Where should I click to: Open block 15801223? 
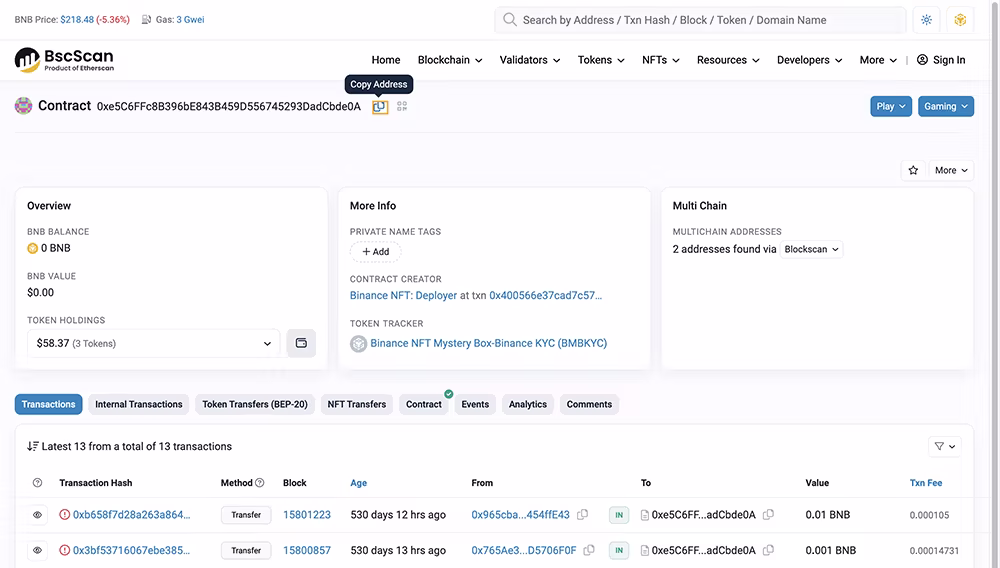[307, 514]
